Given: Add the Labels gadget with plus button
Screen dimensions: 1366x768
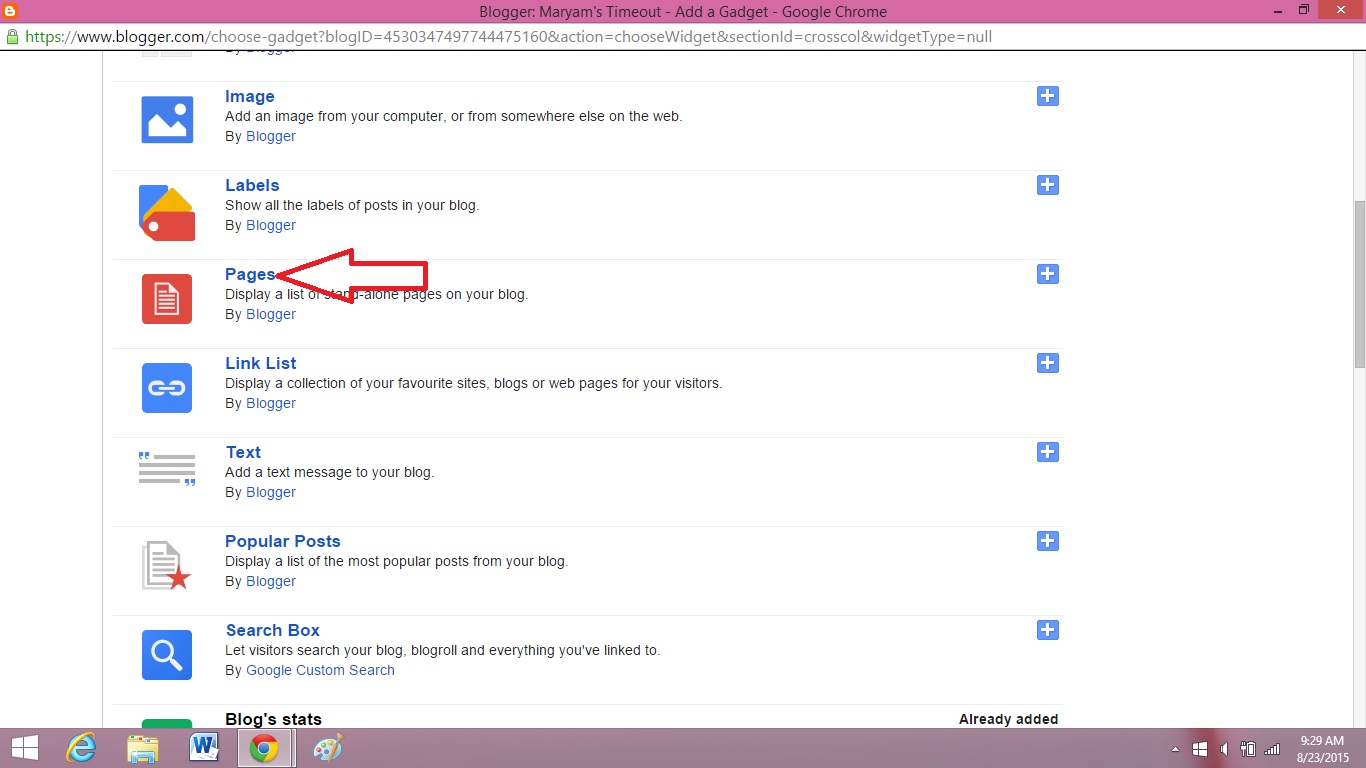Looking at the screenshot, I should pos(1047,185).
